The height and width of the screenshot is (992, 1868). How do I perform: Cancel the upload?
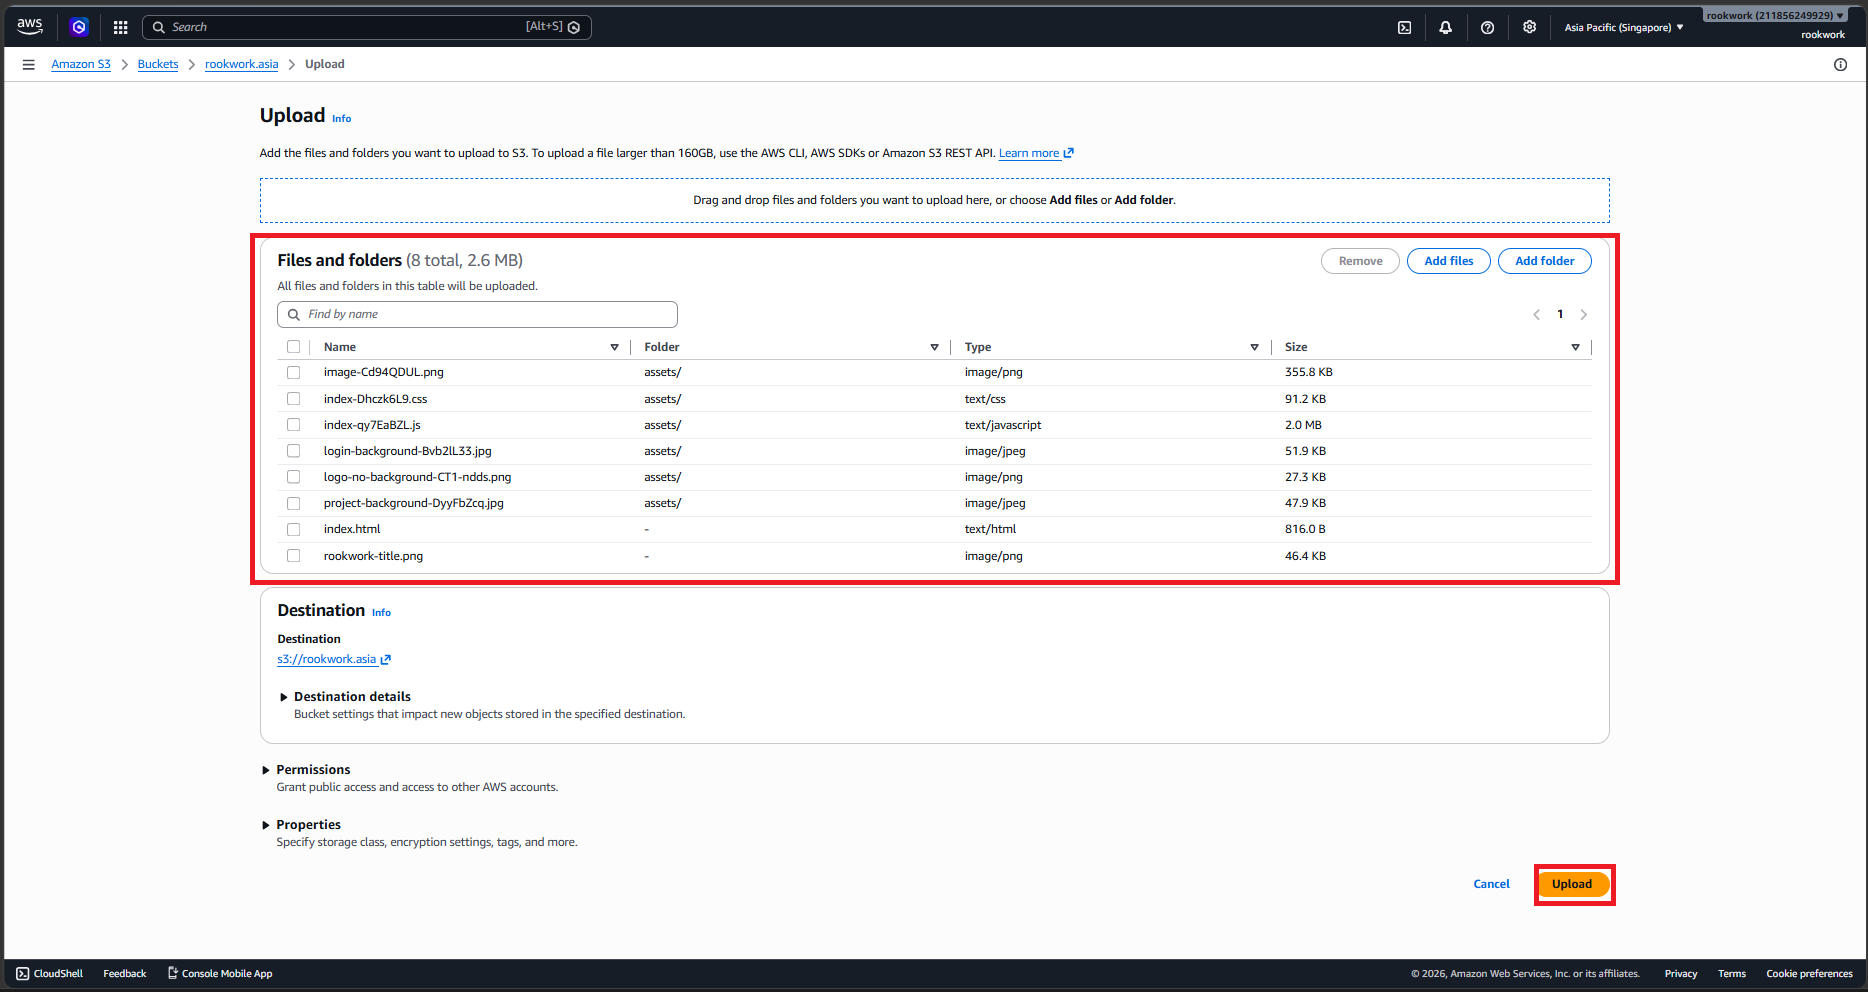(x=1491, y=884)
